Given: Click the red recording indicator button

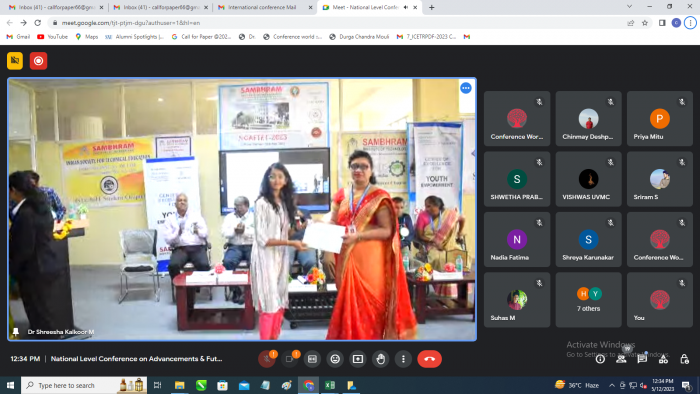Looking at the screenshot, I should coord(38,61).
